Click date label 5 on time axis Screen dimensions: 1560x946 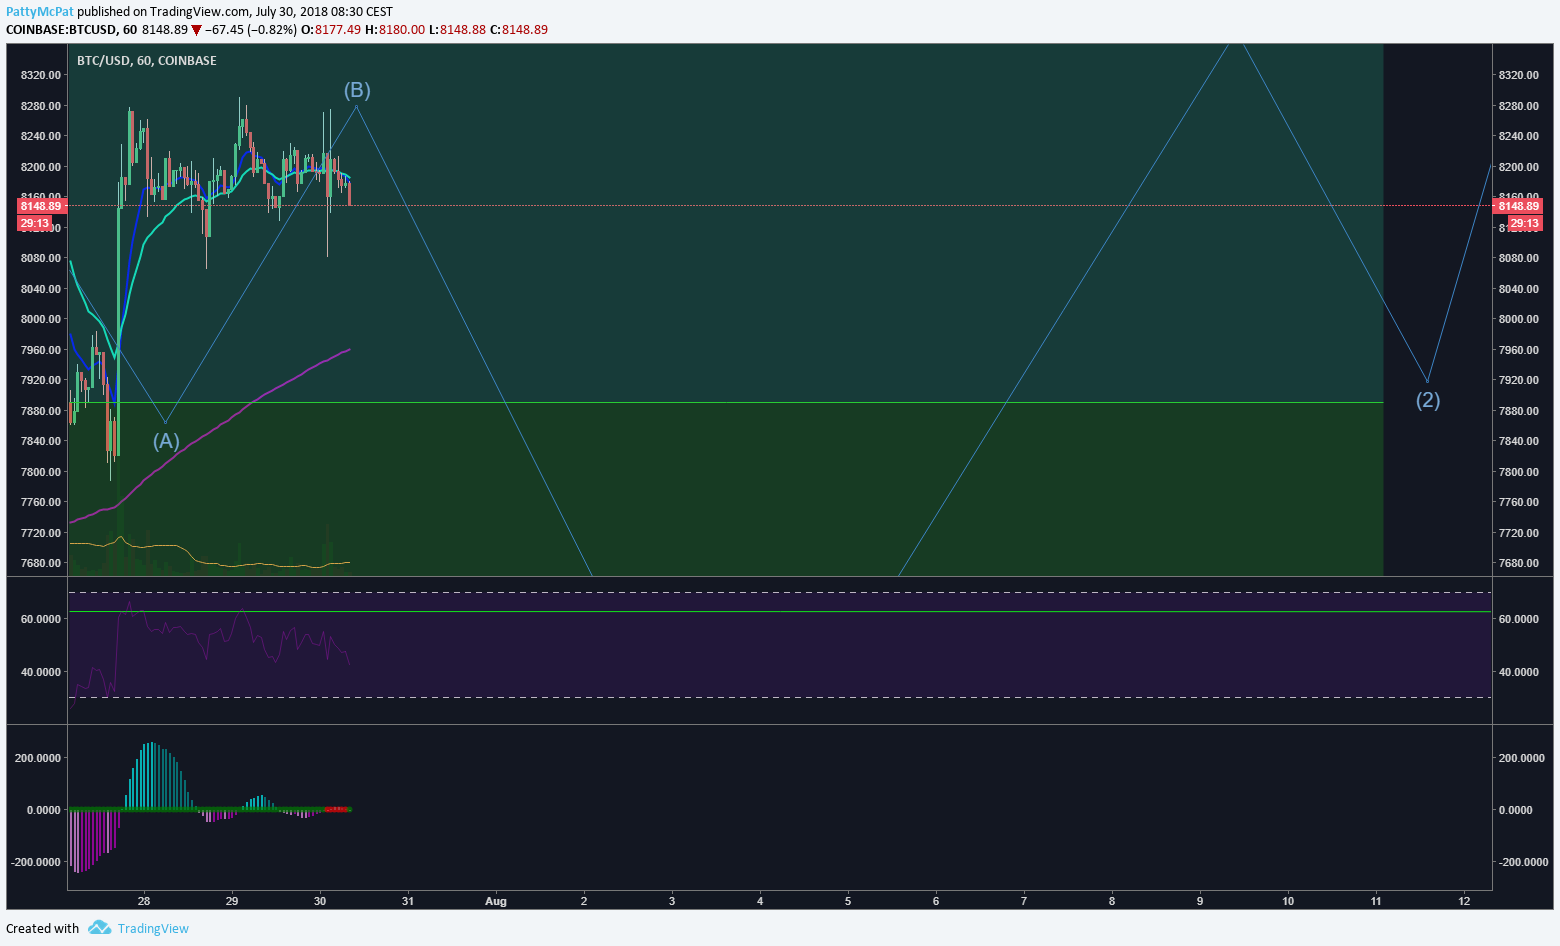tap(848, 901)
